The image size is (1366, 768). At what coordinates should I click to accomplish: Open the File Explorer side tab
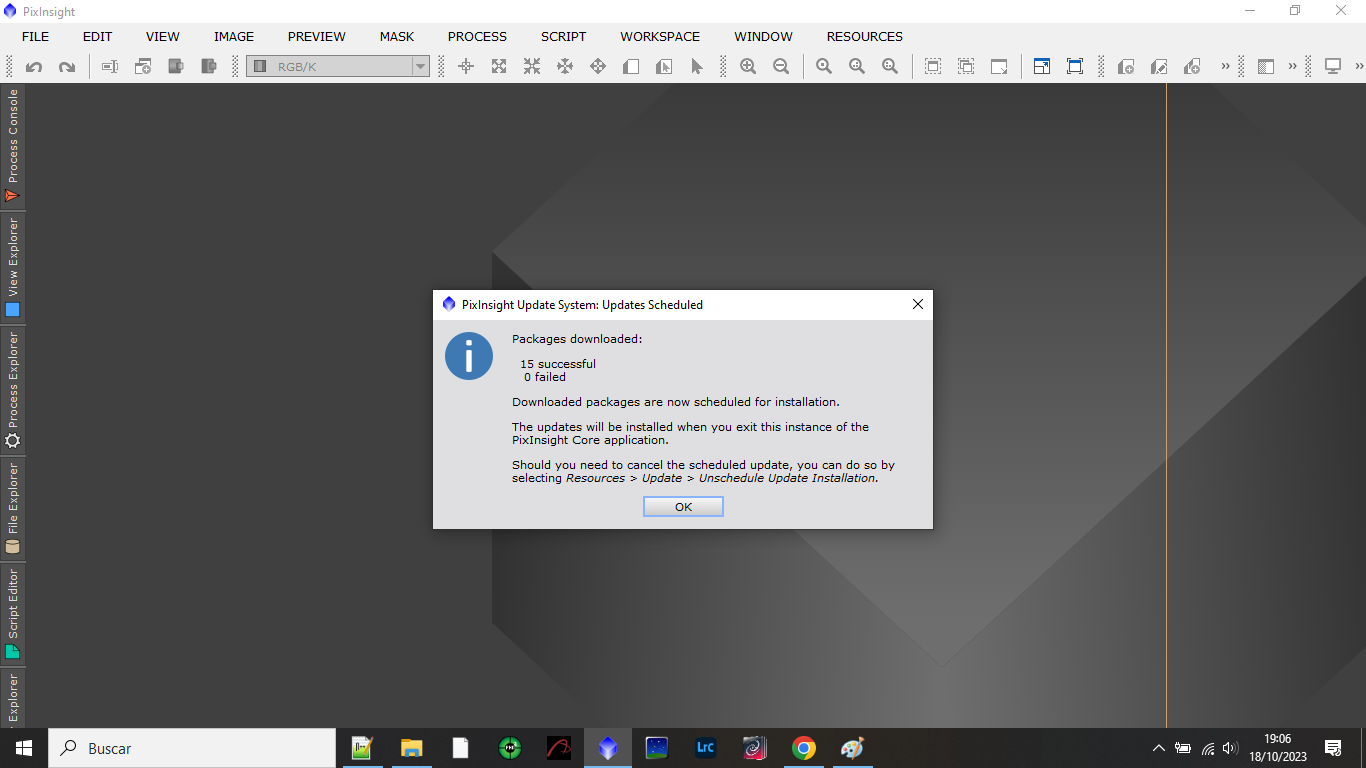[x=13, y=508]
